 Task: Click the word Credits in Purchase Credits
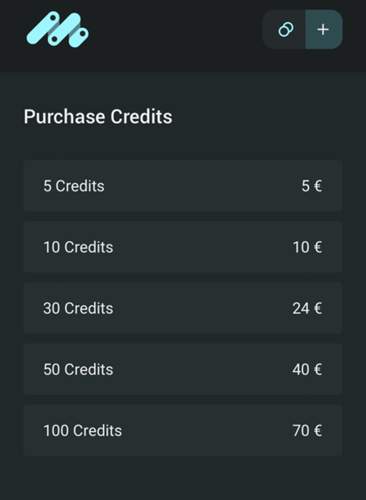coord(141,117)
